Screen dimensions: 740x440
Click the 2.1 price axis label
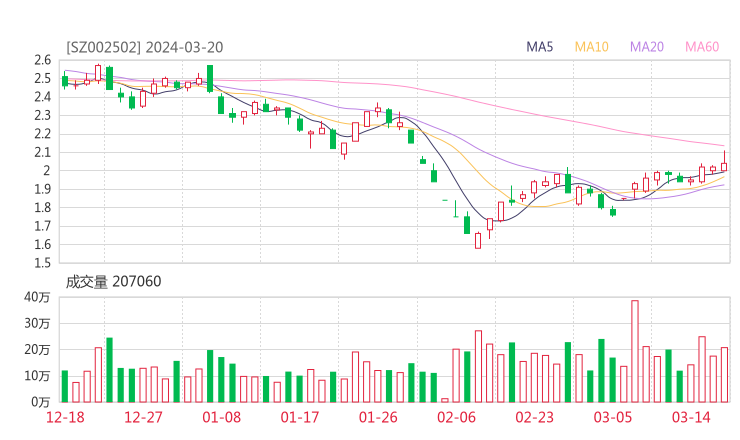coord(42,152)
